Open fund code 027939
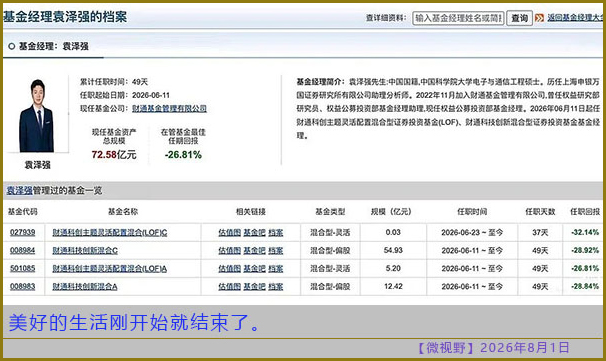 tap(22, 232)
